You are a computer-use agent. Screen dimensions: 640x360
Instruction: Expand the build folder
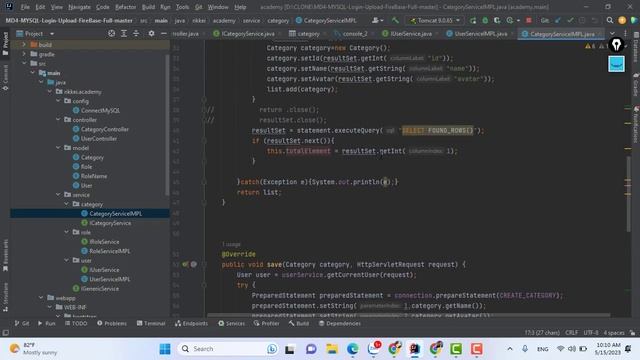tap(24, 44)
